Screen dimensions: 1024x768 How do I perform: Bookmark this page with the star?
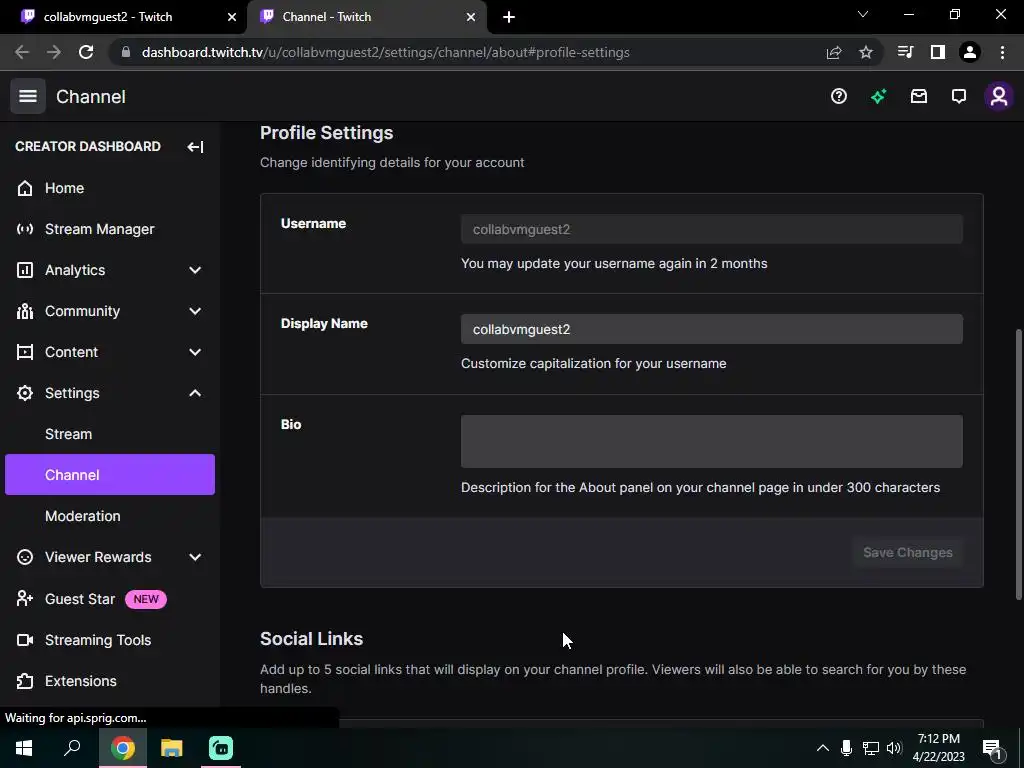[x=865, y=52]
